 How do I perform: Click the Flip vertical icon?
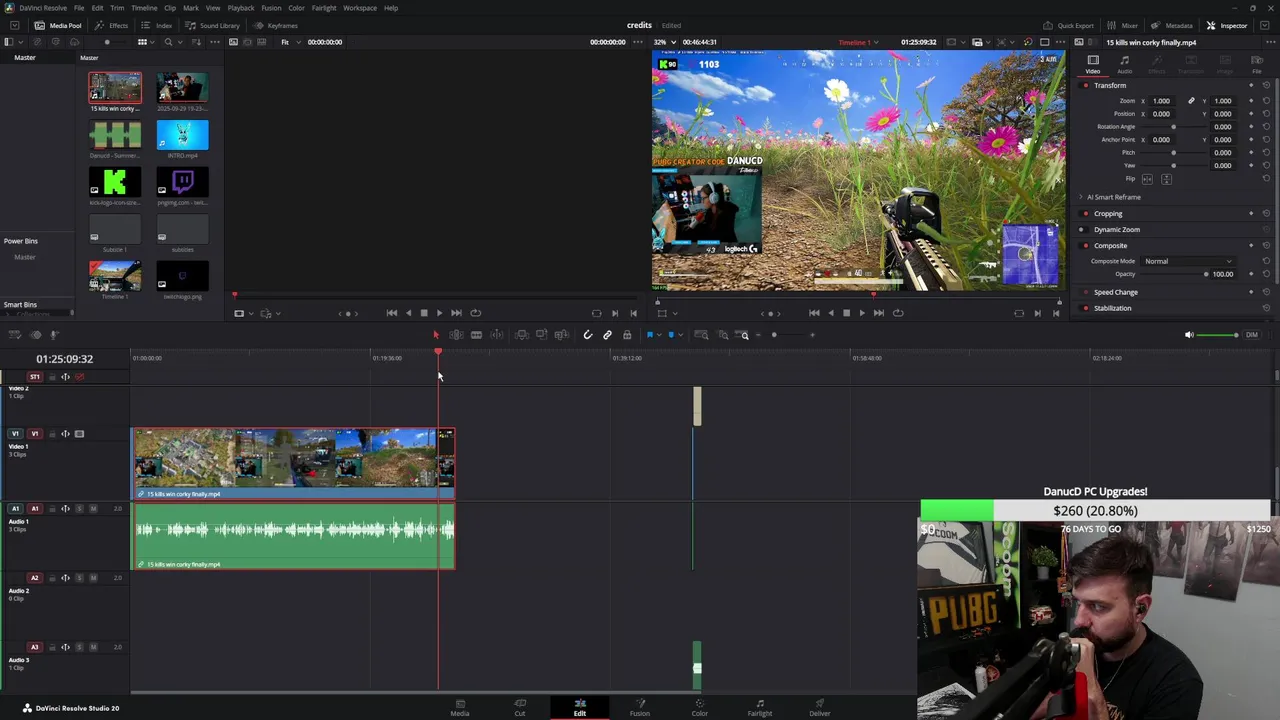tap(1166, 179)
